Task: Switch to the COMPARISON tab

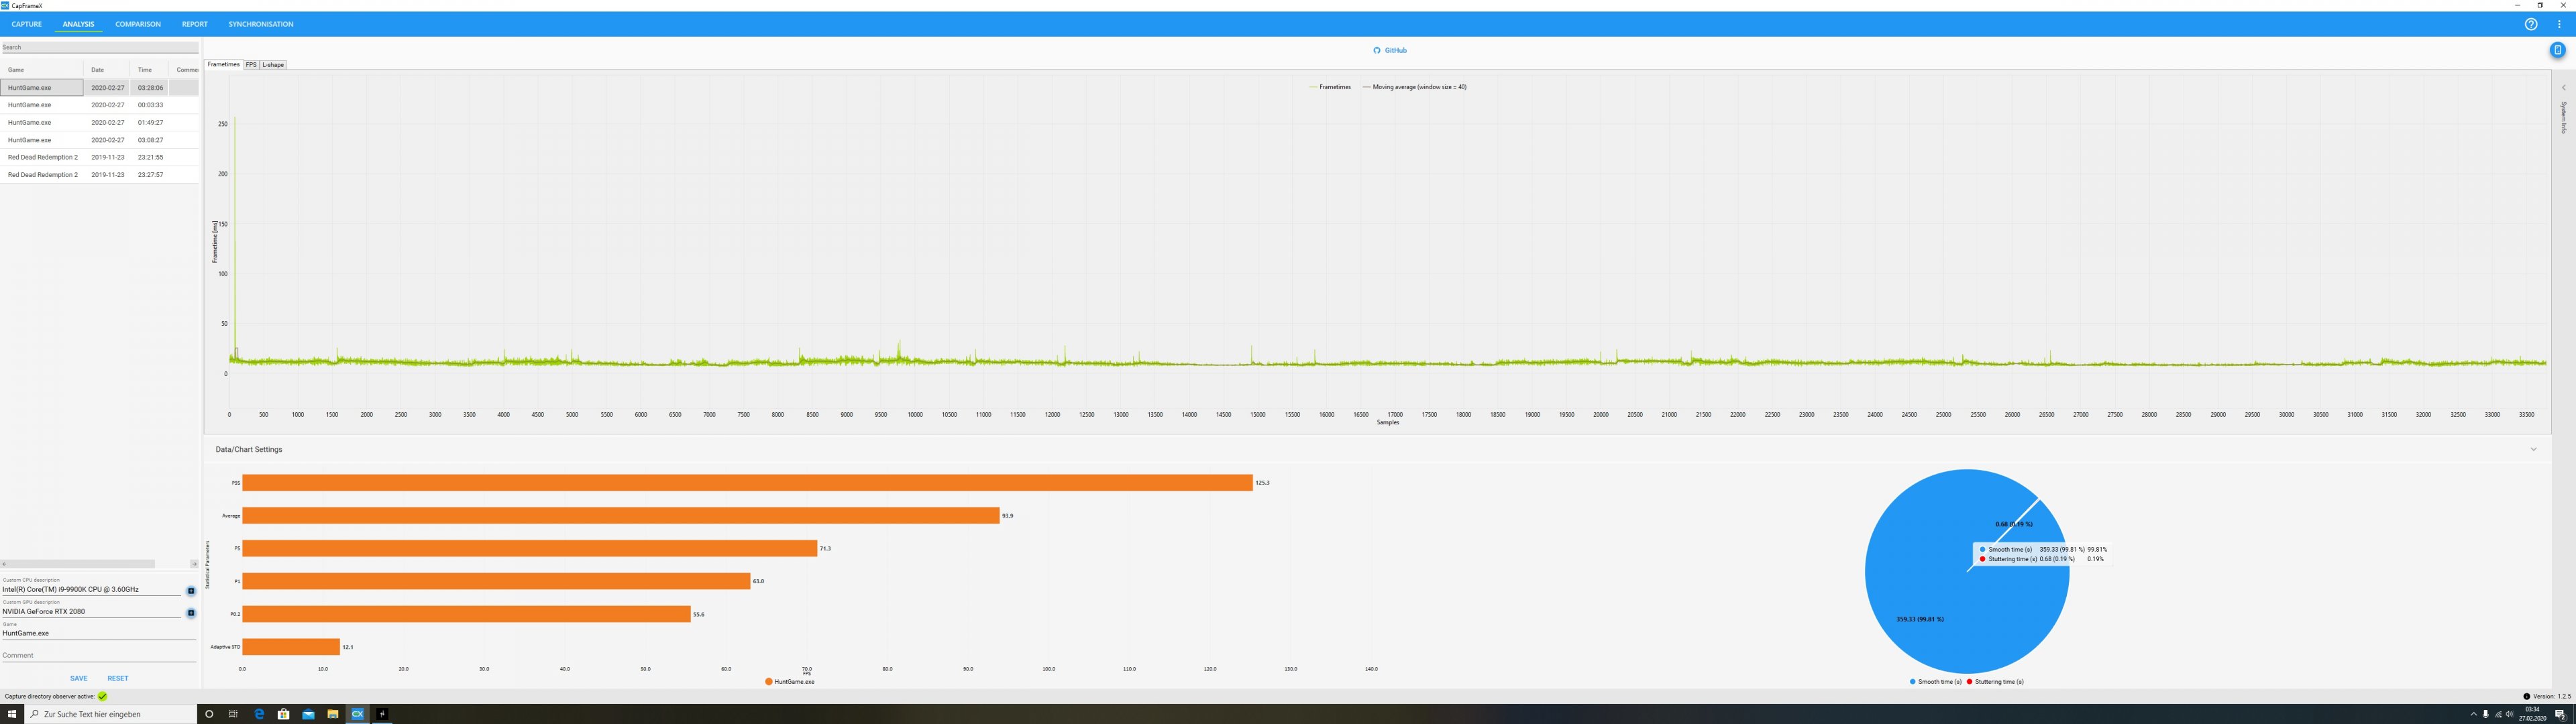Action: tap(137, 24)
